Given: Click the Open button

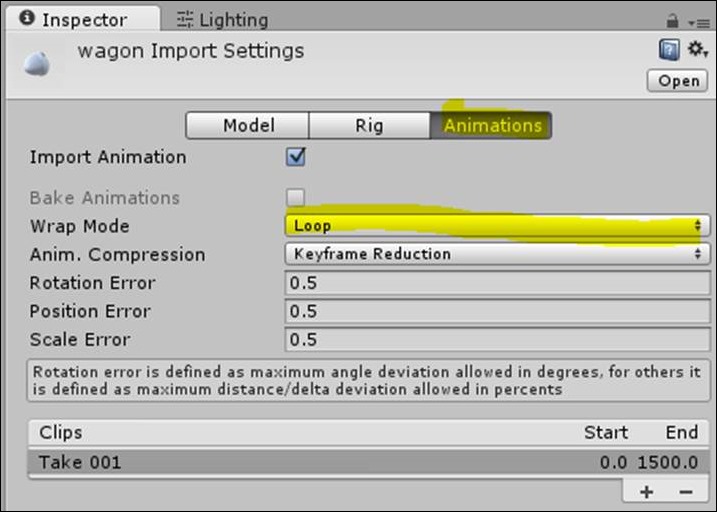Looking at the screenshot, I should tap(678, 81).
